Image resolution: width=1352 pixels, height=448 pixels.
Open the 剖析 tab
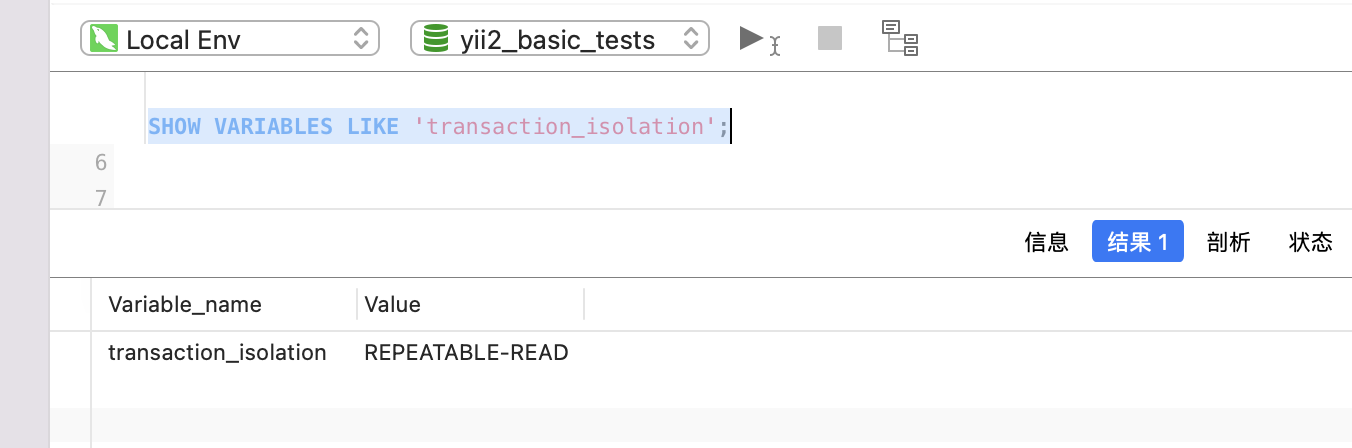coord(1229,242)
